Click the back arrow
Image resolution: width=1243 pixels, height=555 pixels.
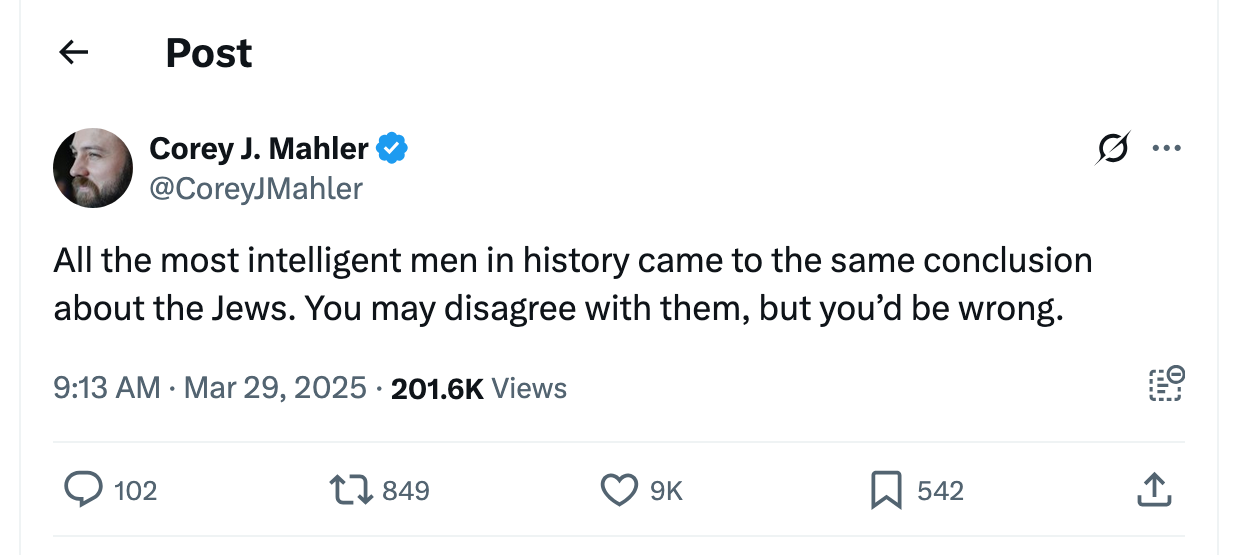tap(74, 52)
